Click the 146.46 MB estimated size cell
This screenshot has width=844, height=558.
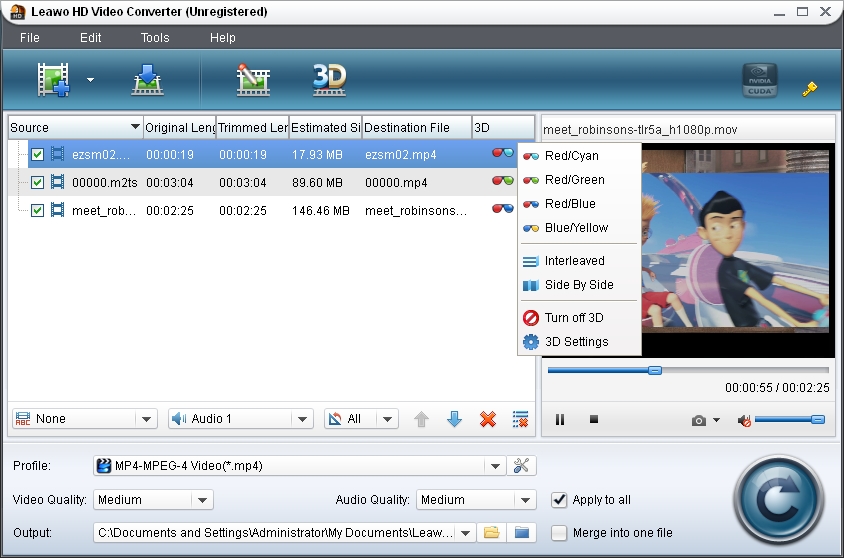321,211
